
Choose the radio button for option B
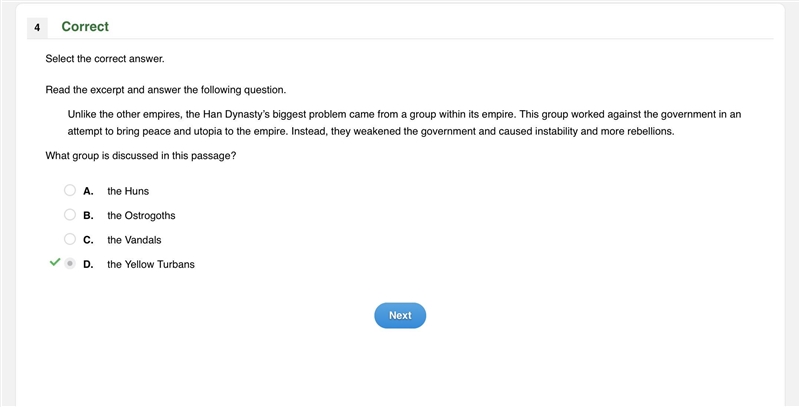coord(70,215)
